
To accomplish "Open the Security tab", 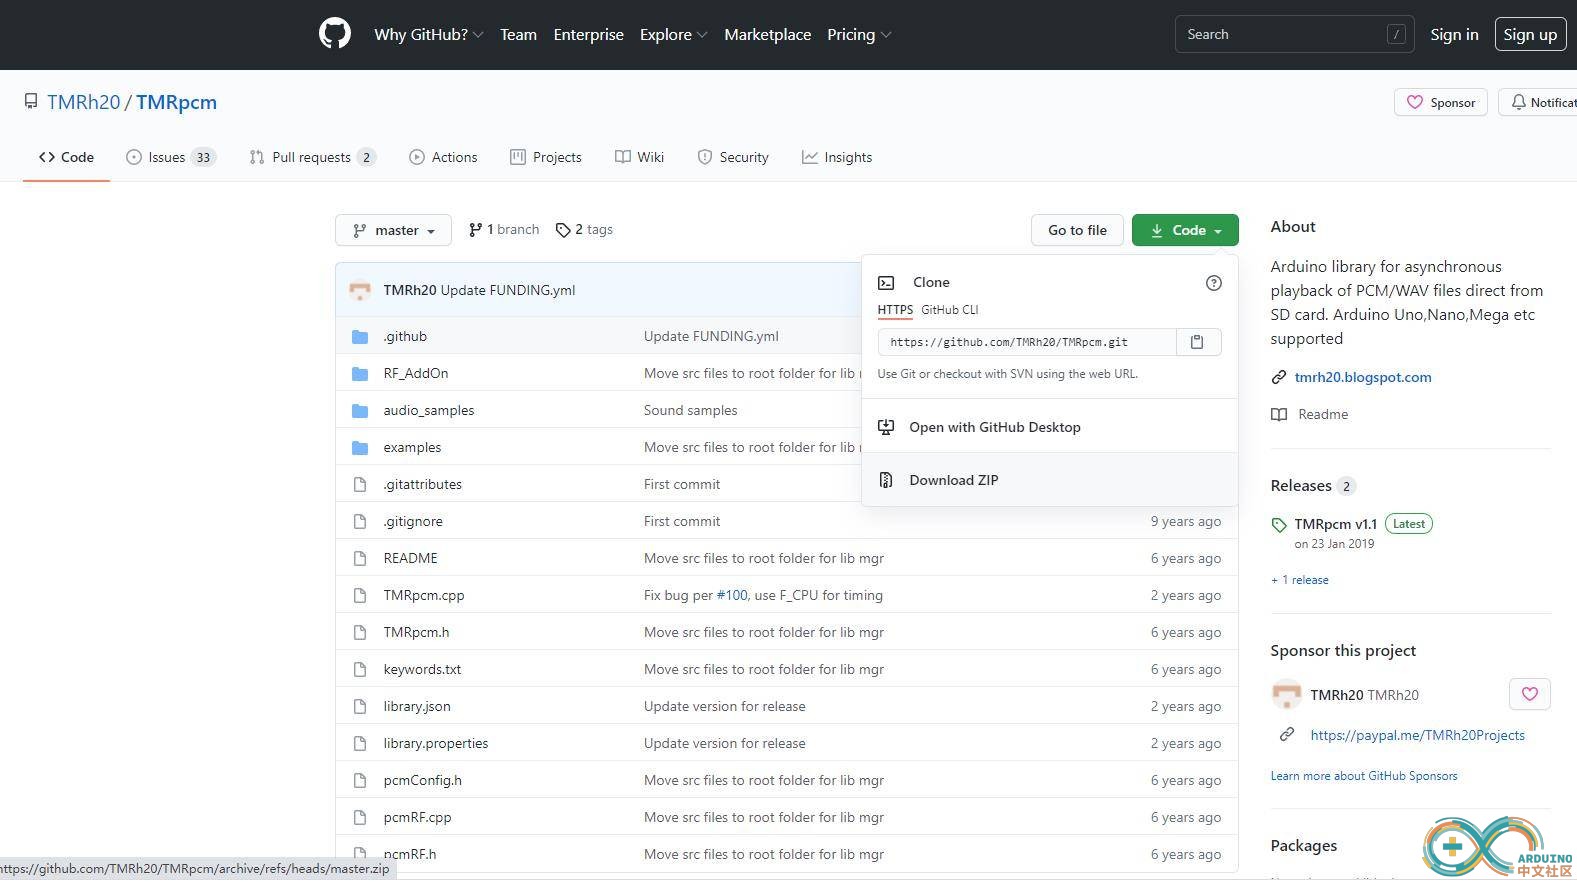I will point(733,157).
